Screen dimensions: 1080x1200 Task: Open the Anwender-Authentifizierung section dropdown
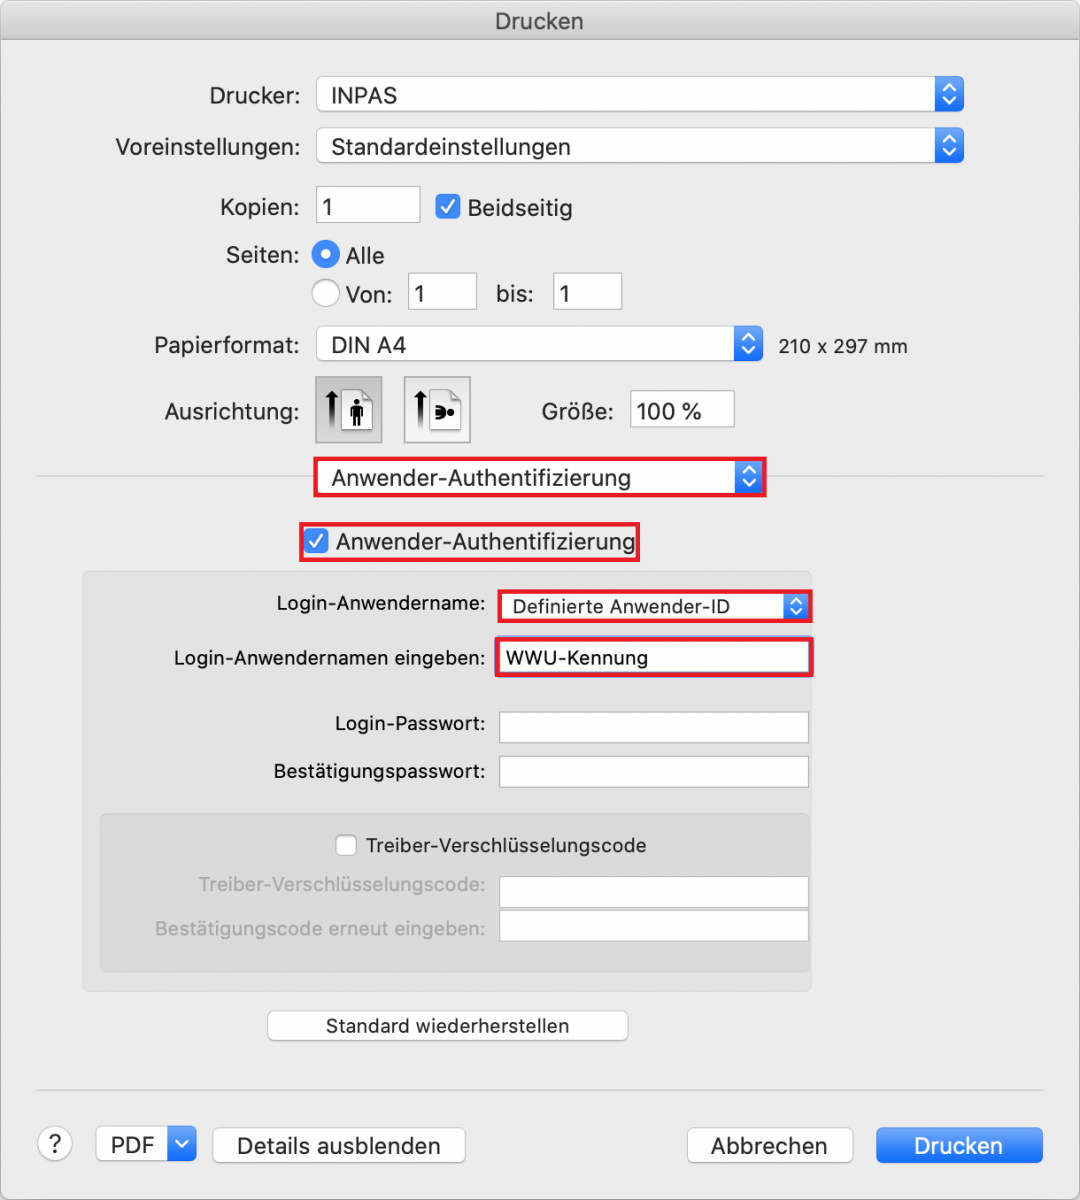[x=540, y=478]
